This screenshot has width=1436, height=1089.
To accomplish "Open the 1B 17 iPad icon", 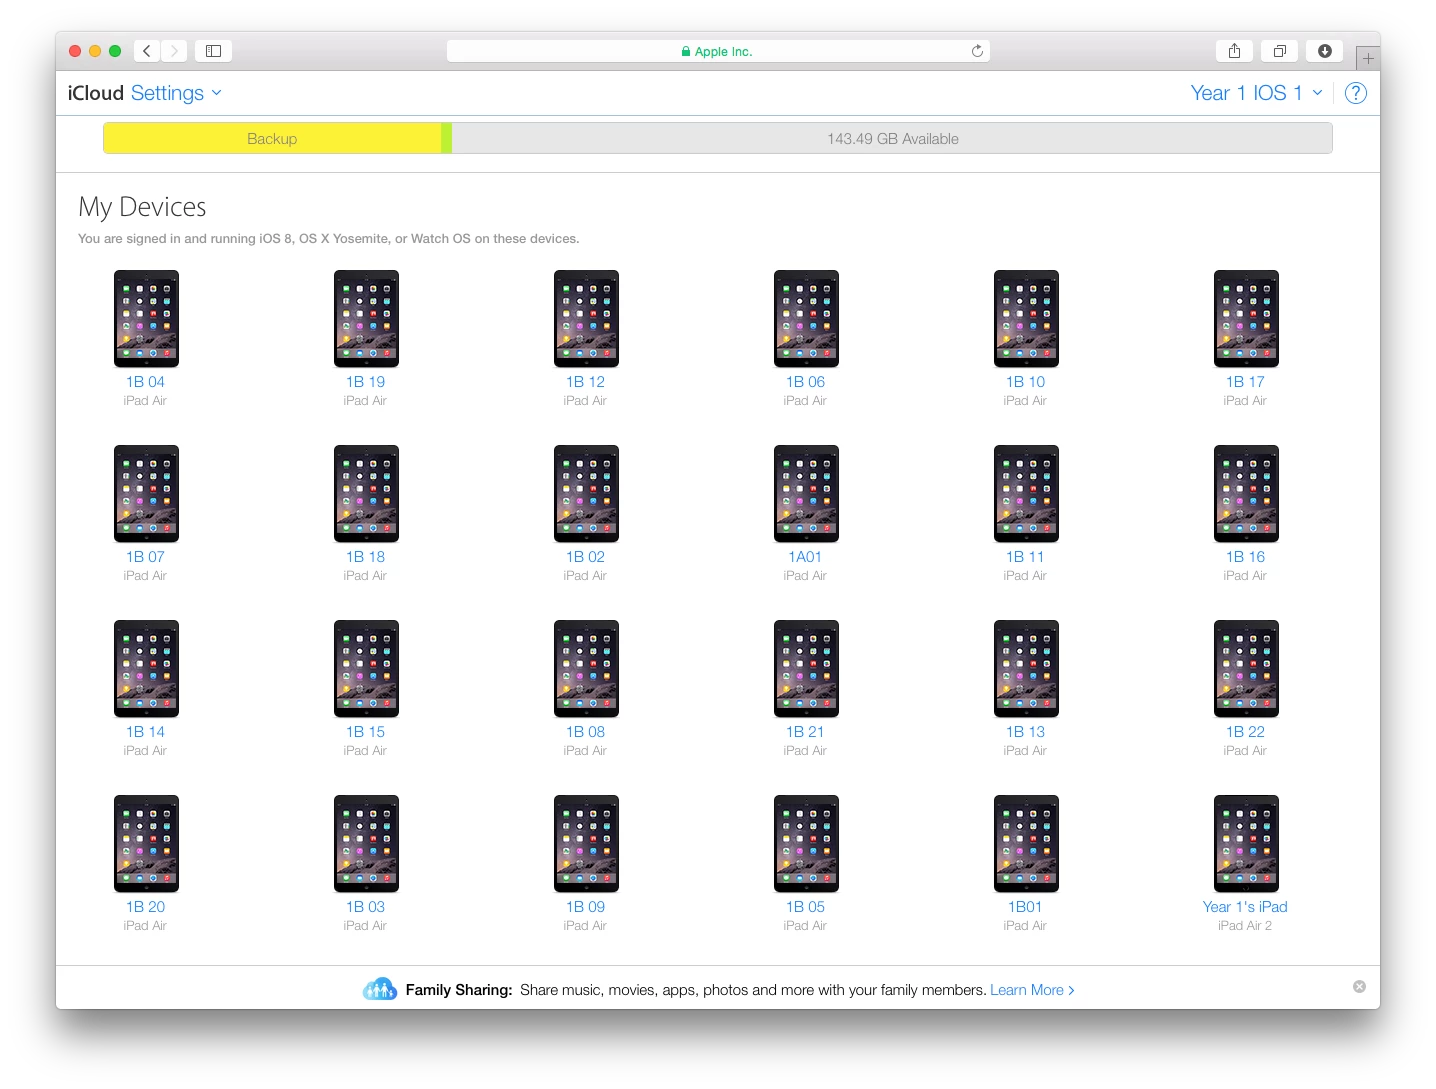I will tap(1246, 318).
